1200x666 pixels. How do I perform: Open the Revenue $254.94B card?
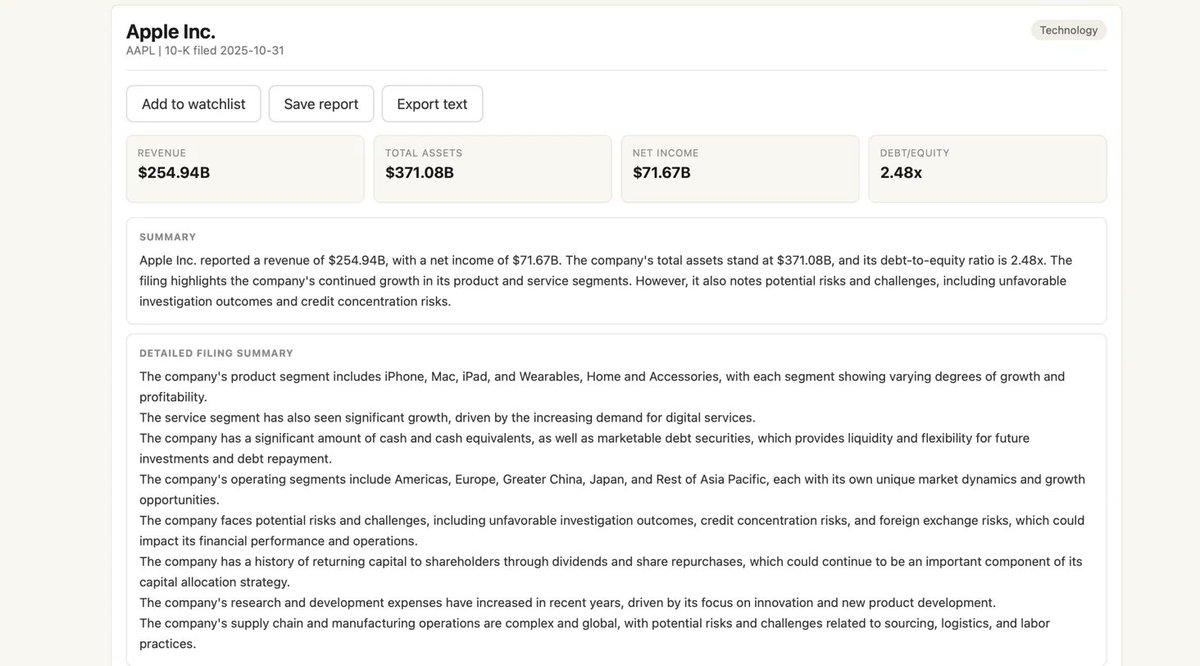point(245,169)
